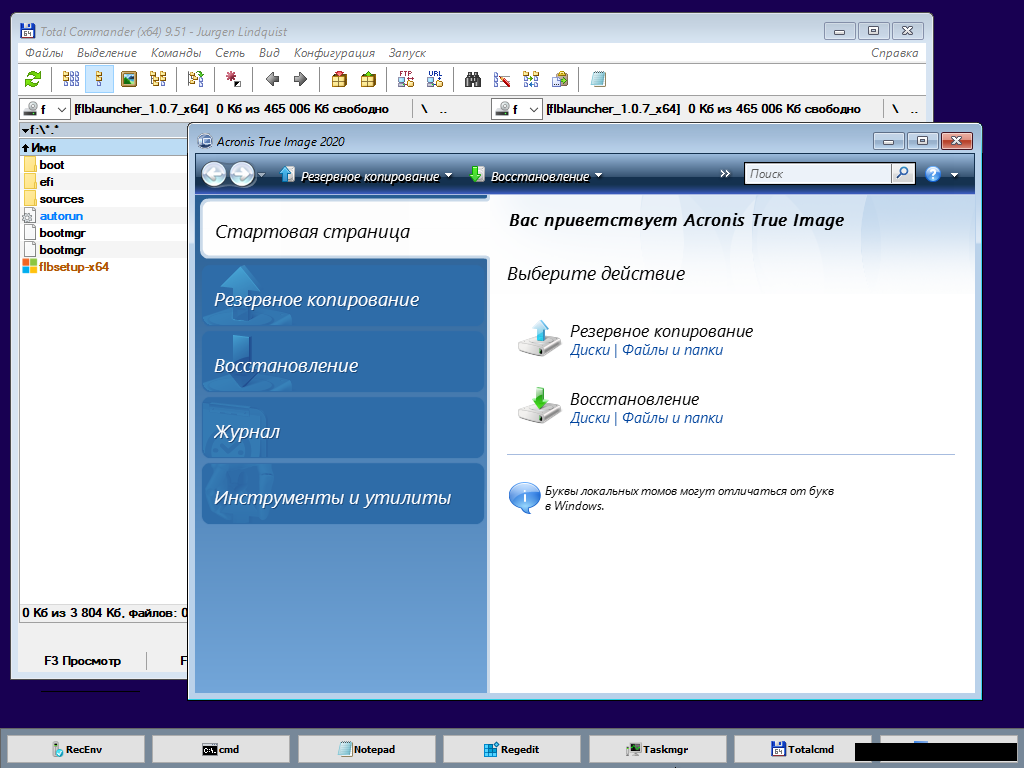
Task: Click the Acronis forward navigation arrow
Action: (x=242, y=174)
